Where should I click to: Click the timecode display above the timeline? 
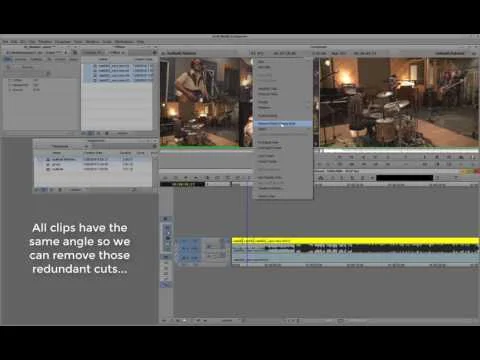point(182,184)
